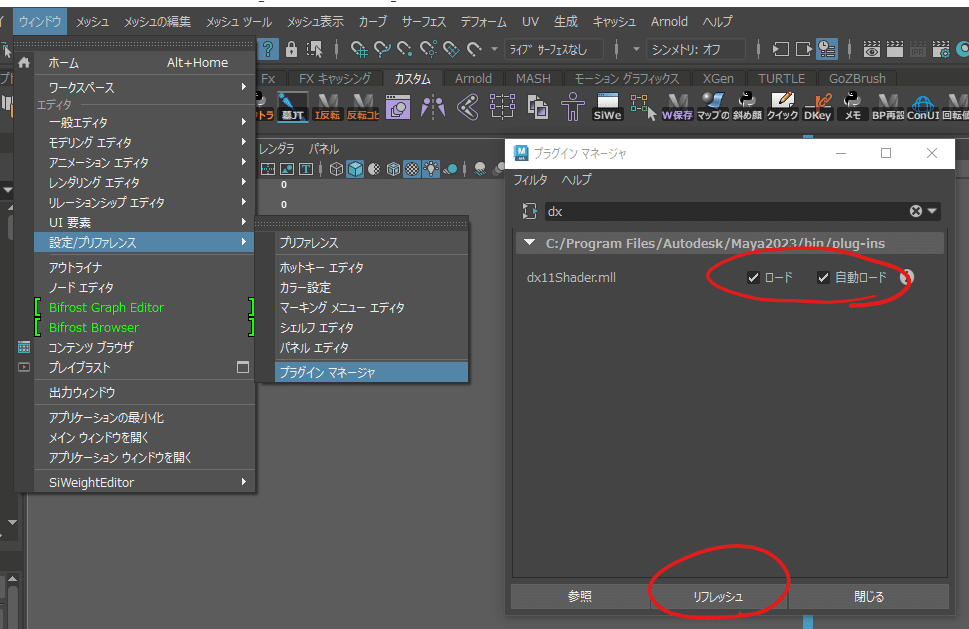Image resolution: width=969 pixels, height=629 pixels.
Task: Toggle viewport lighting with the light bulb icon
Action: tap(431, 168)
